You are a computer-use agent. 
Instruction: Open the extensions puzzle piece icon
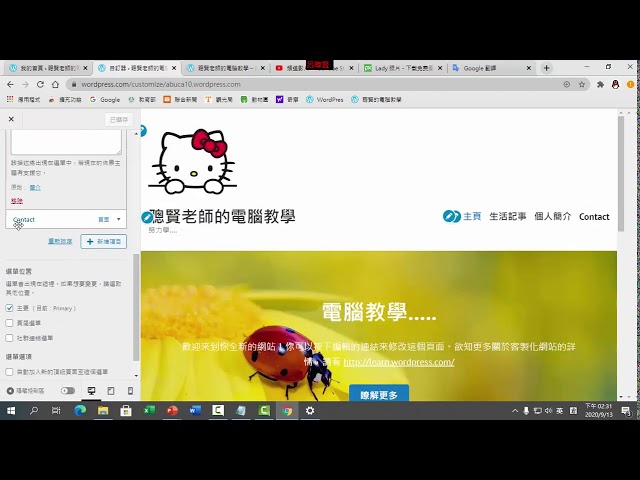point(600,84)
